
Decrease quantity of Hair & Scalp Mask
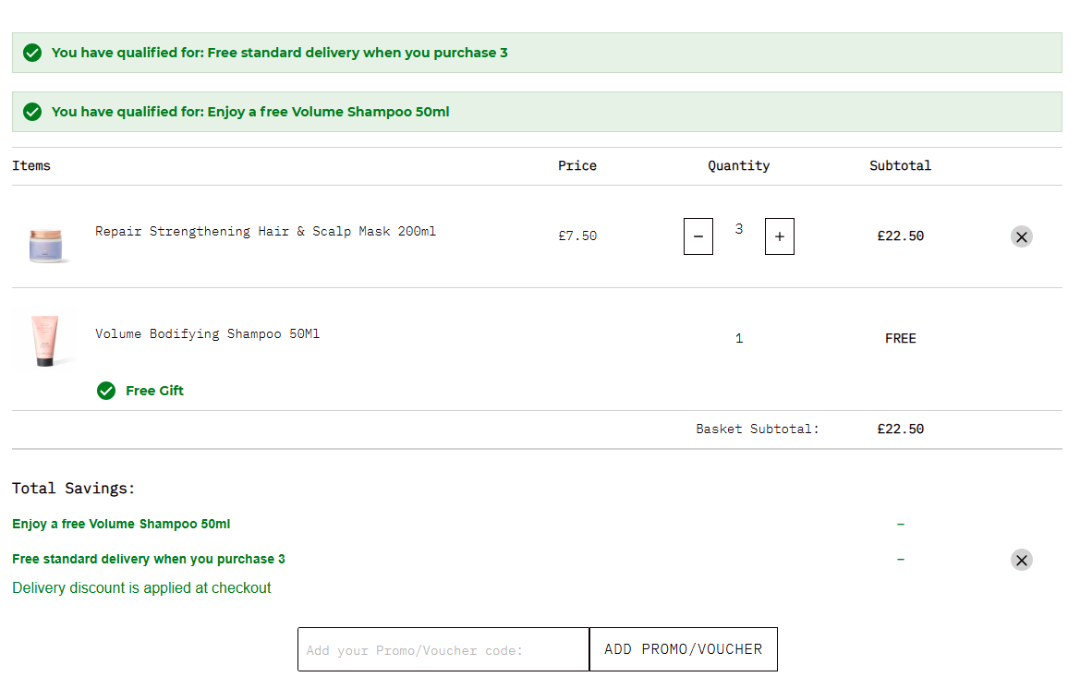click(698, 237)
